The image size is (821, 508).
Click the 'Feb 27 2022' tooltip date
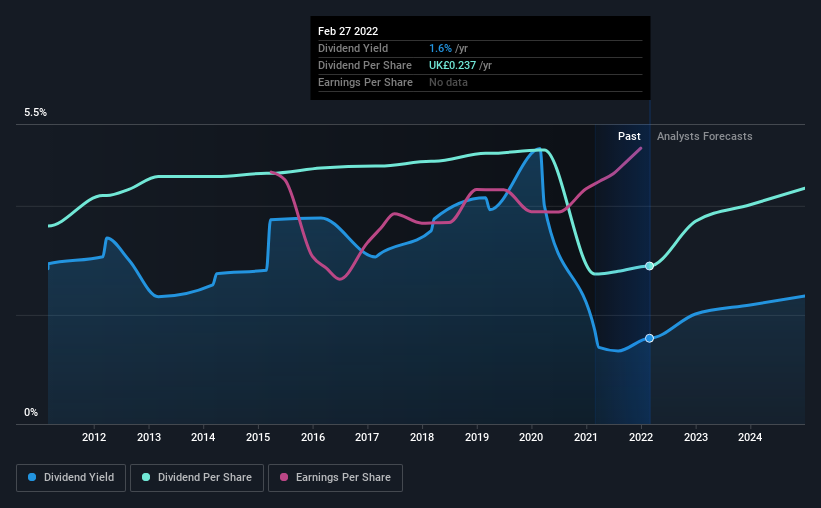pyautogui.click(x=348, y=31)
